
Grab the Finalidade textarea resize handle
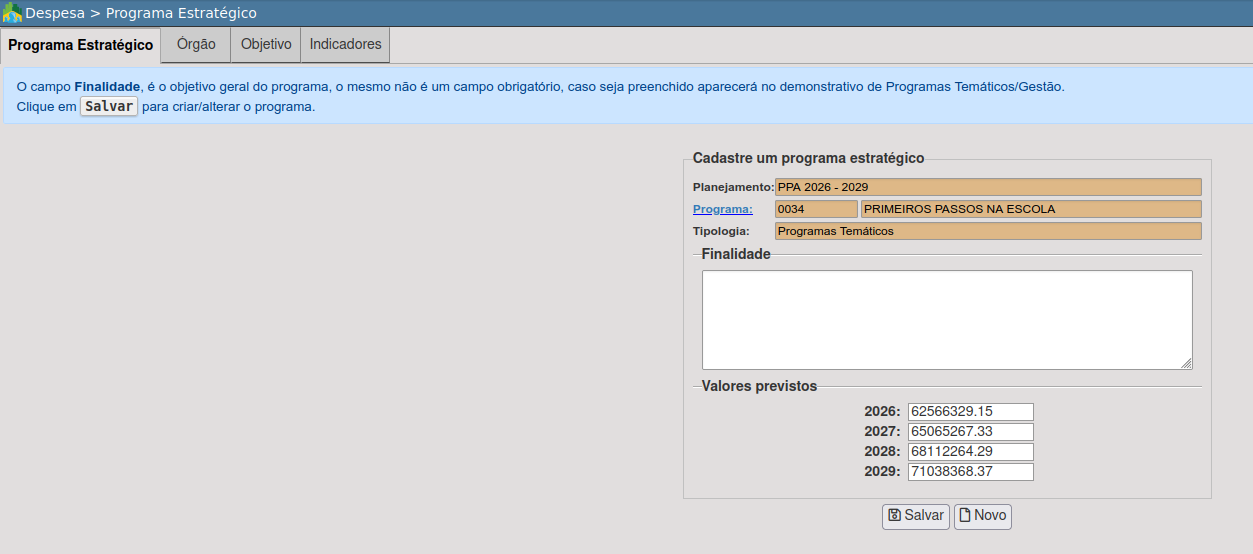tap(1186, 364)
